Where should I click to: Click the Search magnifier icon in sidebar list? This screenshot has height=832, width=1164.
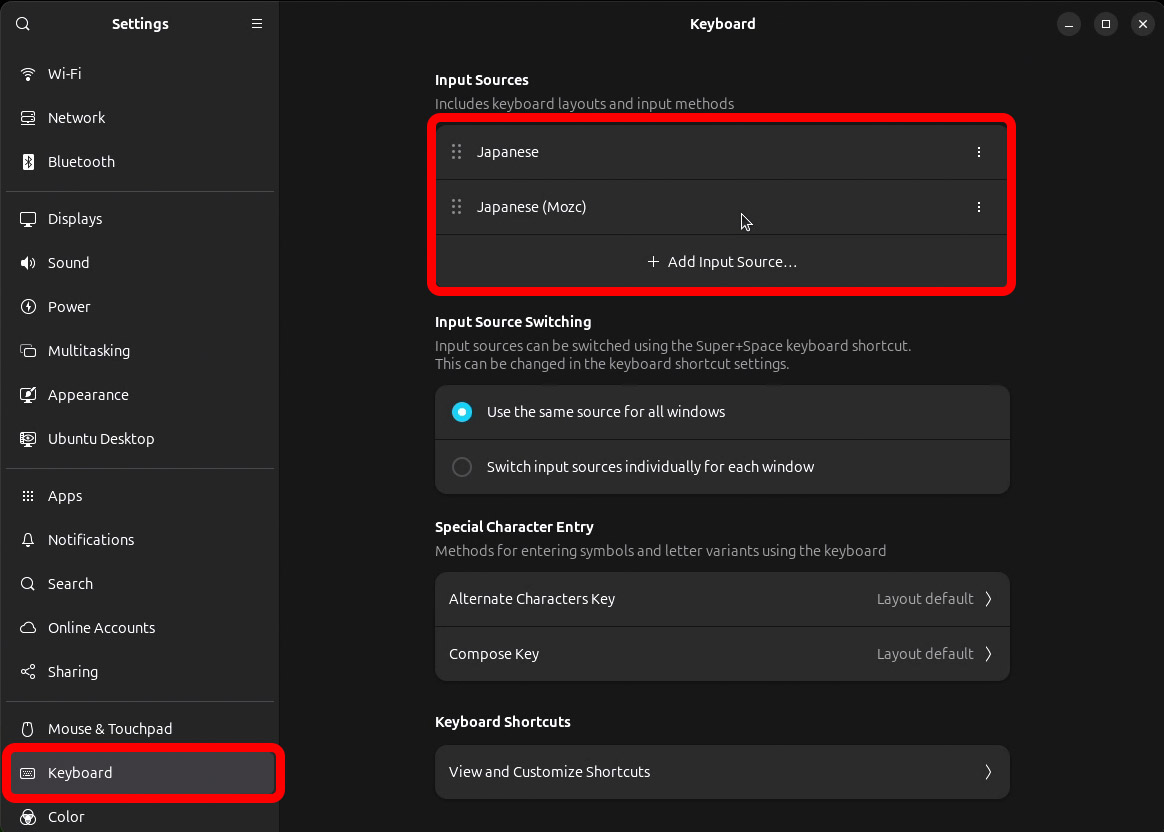coord(28,583)
